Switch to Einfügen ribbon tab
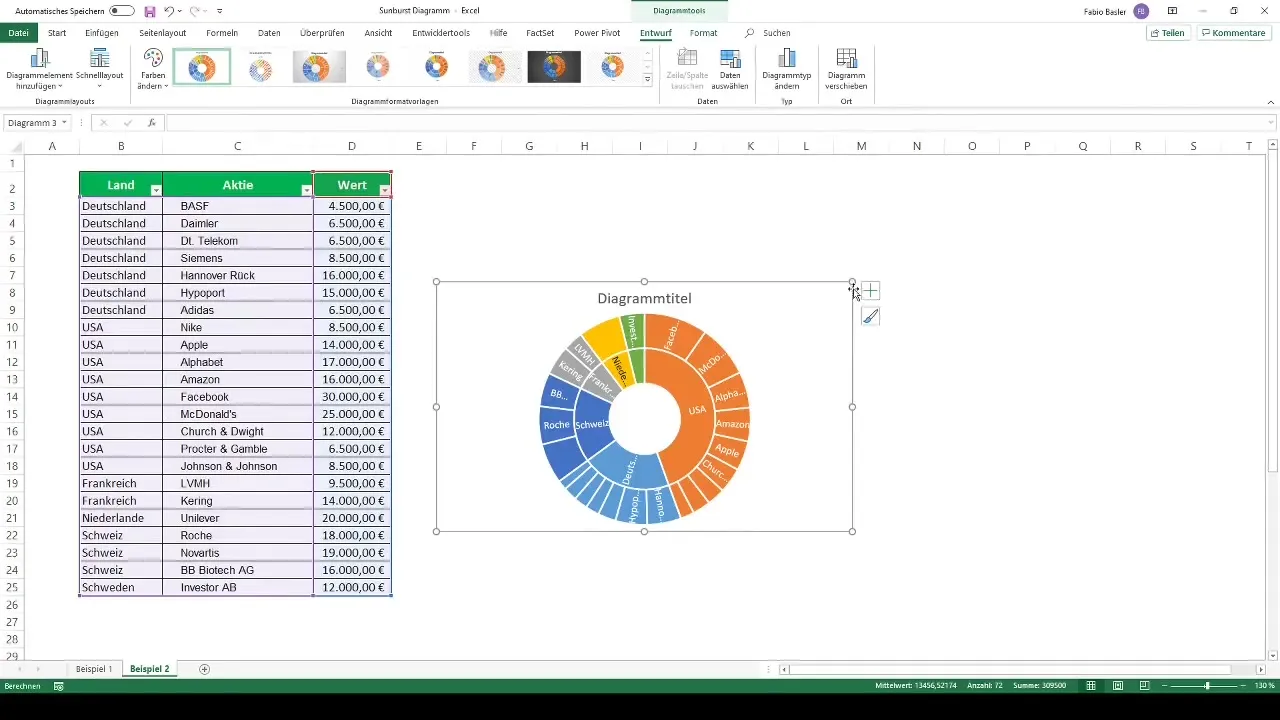The image size is (1280, 720). pos(102,33)
